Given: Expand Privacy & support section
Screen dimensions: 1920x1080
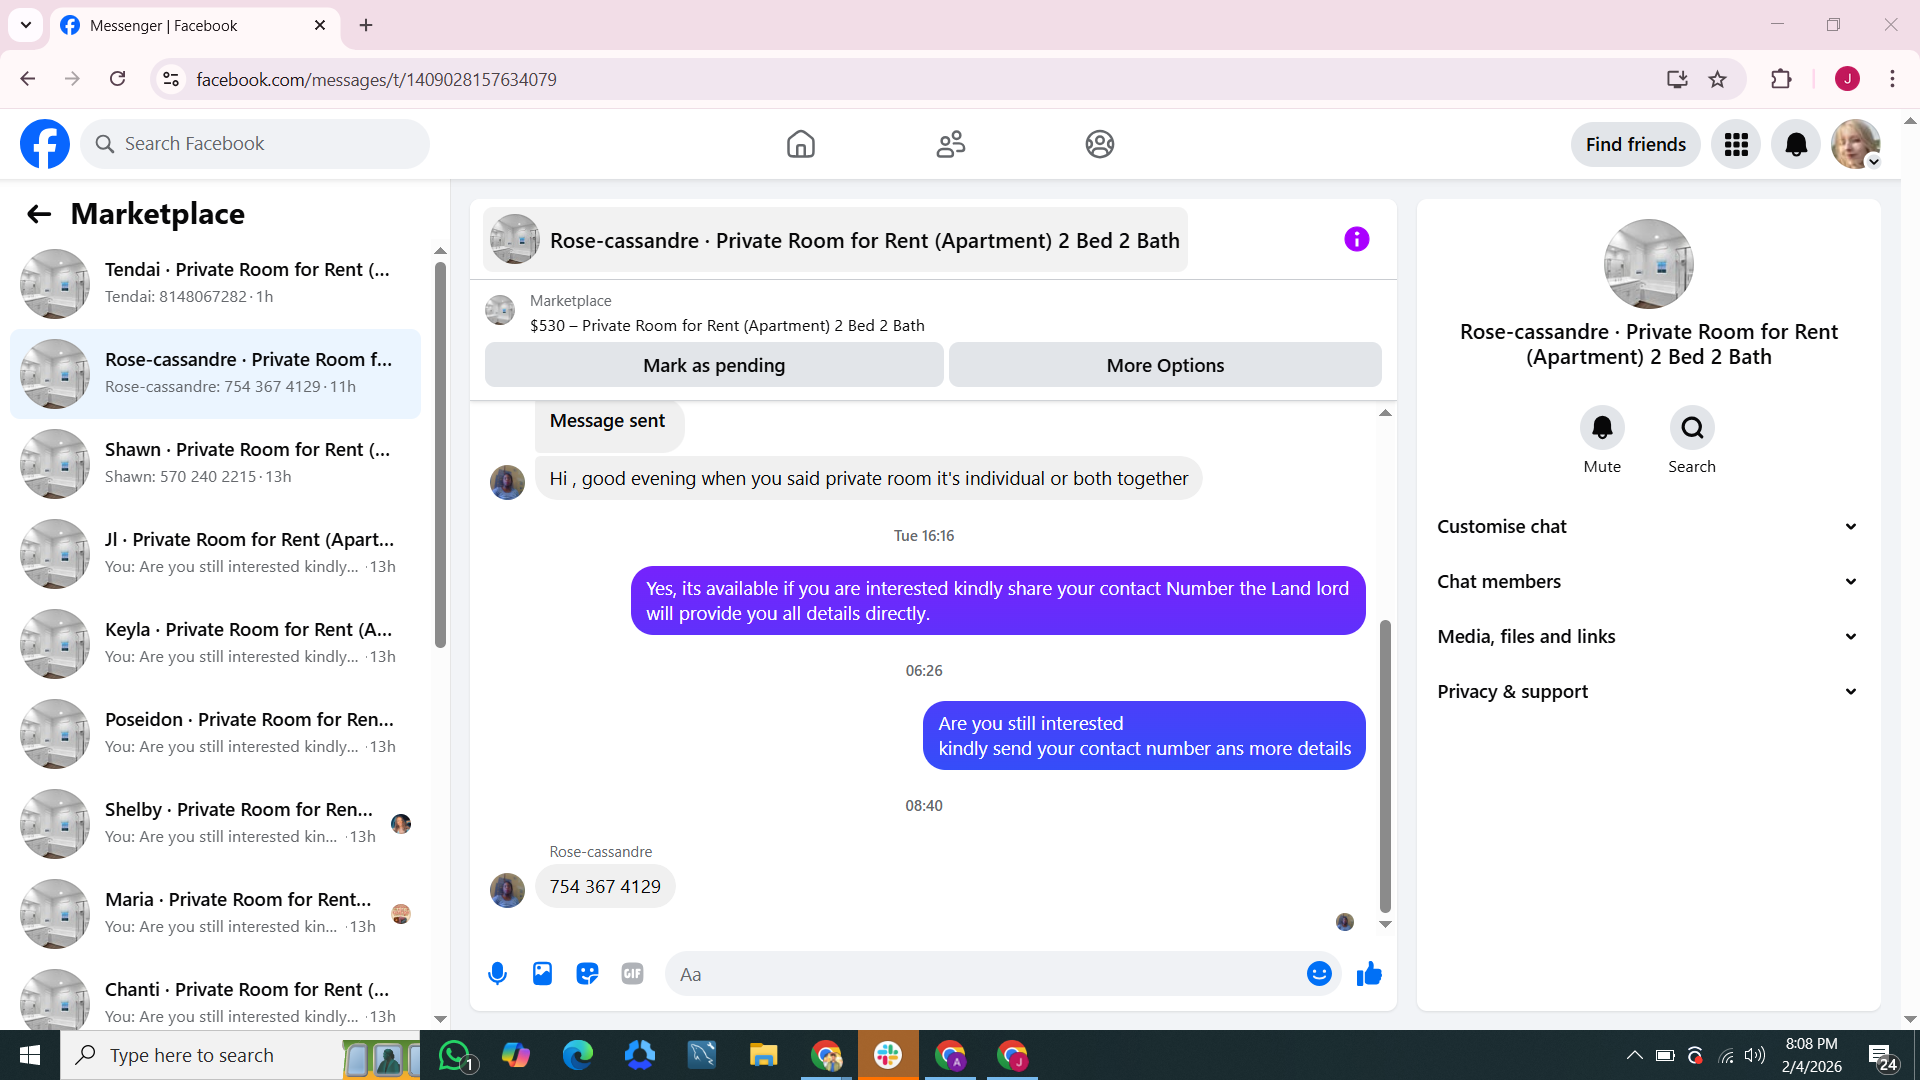Looking at the screenshot, I should coord(1647,691).
